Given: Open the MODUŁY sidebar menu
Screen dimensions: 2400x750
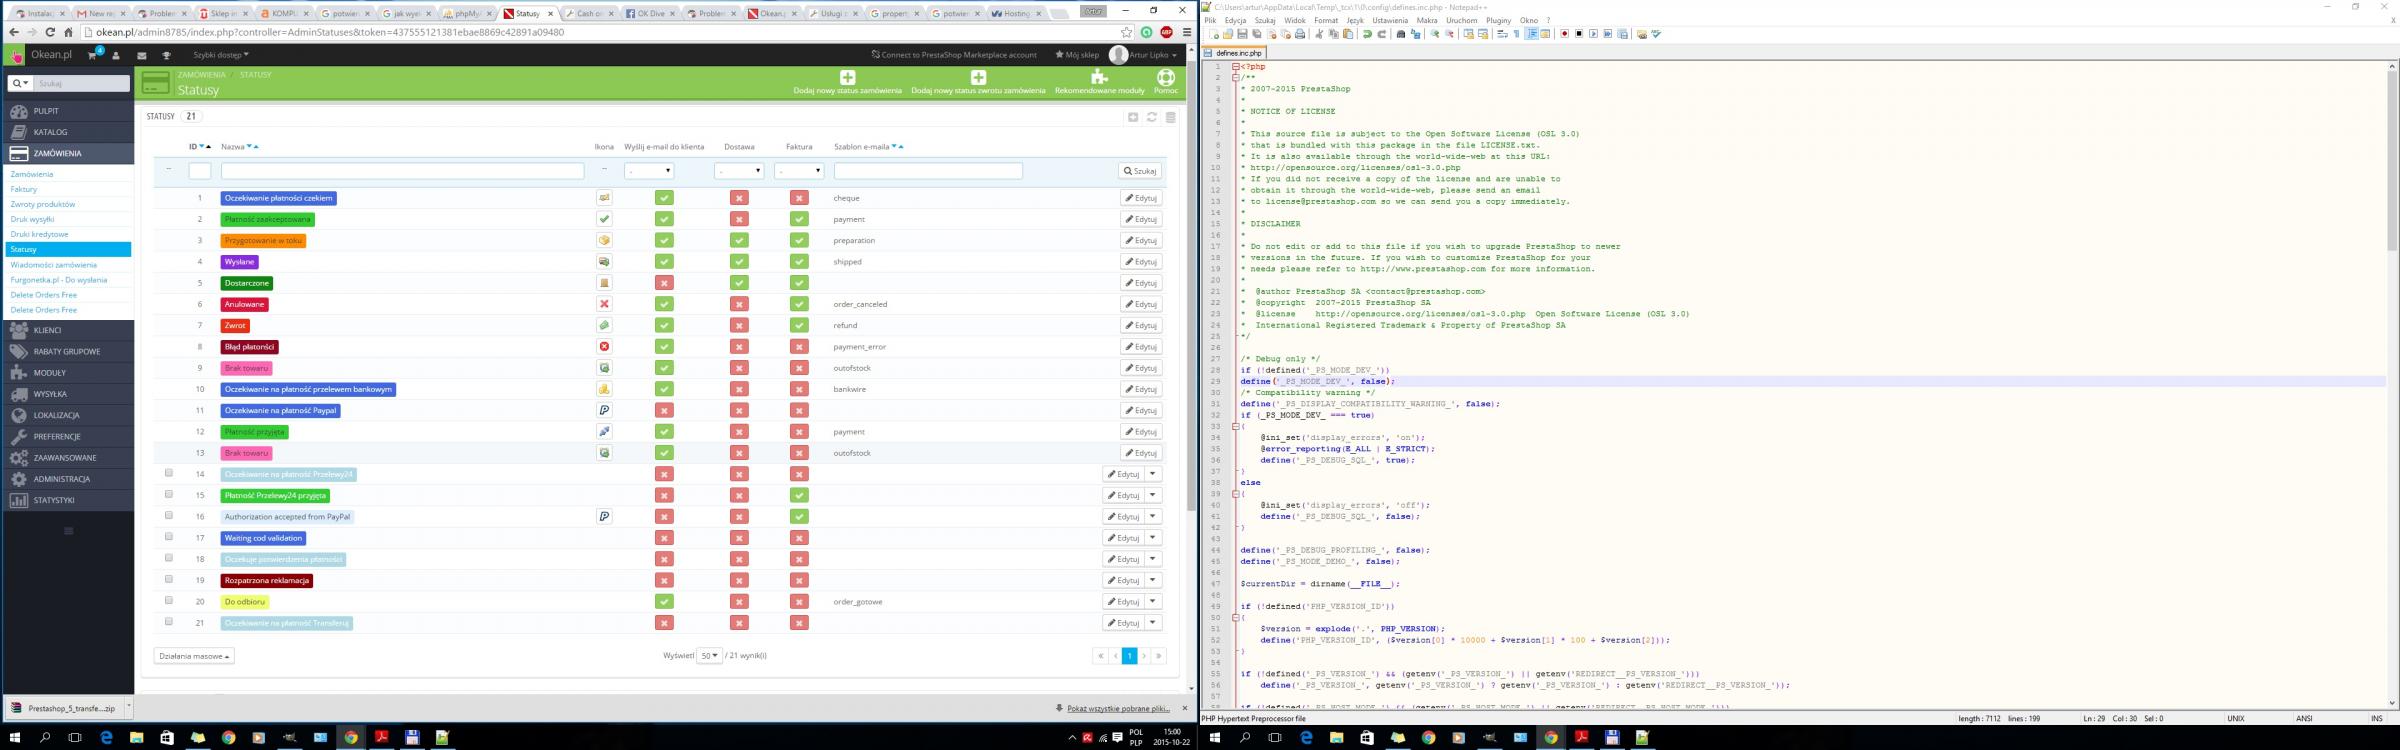Looking at the screenshot, I should tap(67, 373).
